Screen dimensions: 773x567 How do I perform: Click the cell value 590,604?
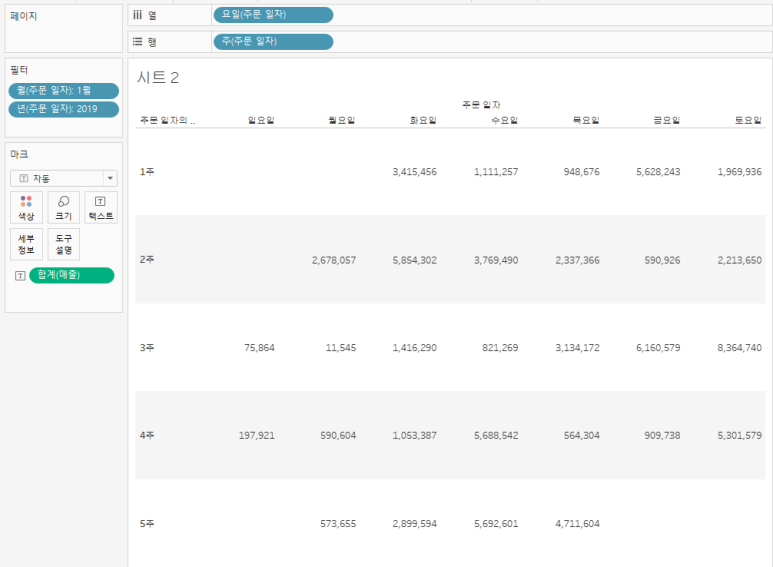tap(338, 436)
